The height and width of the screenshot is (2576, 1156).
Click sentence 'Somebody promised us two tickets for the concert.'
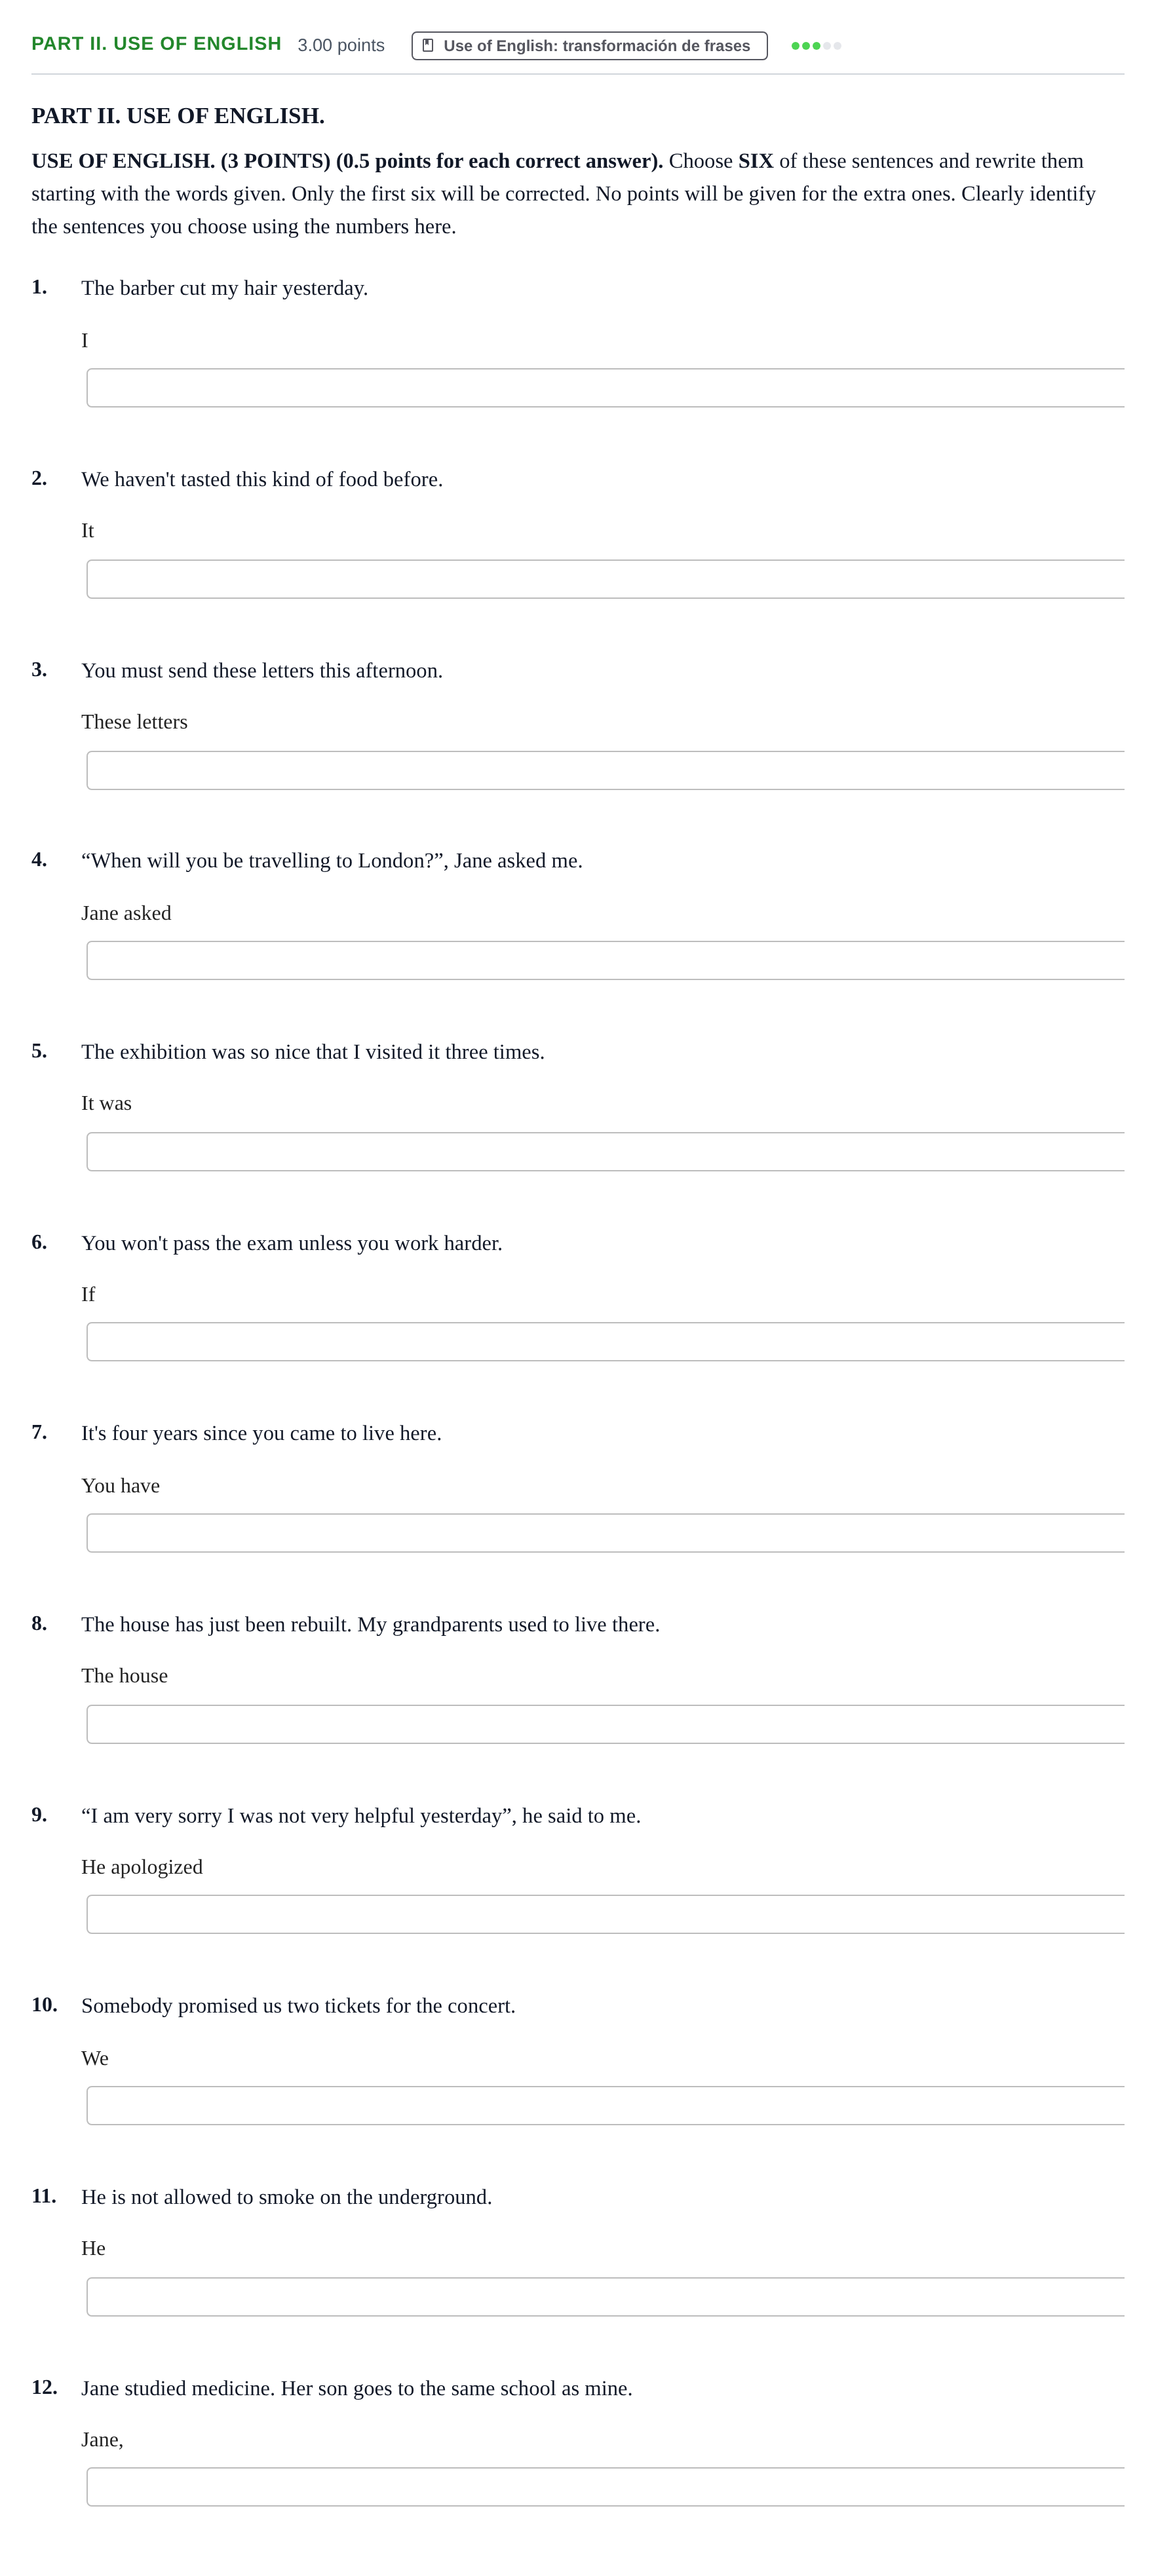pyautogui.click(x=298, y=2006)
